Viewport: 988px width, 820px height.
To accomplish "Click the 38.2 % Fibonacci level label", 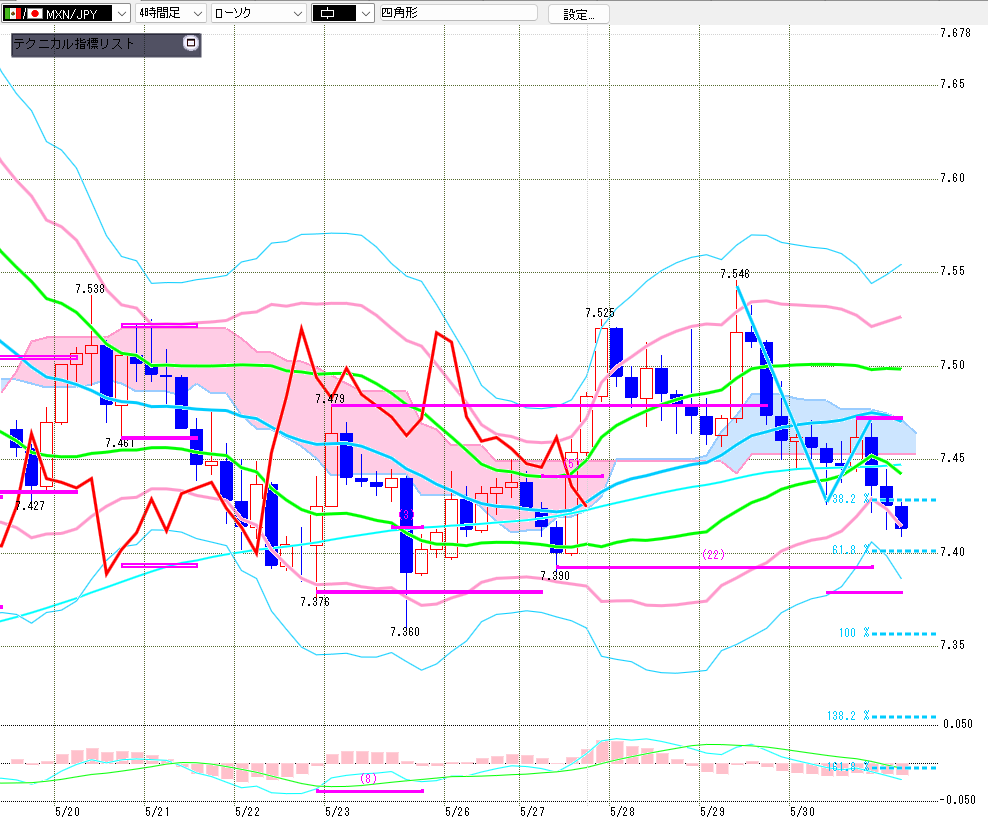I will click(x=850, y=499).
